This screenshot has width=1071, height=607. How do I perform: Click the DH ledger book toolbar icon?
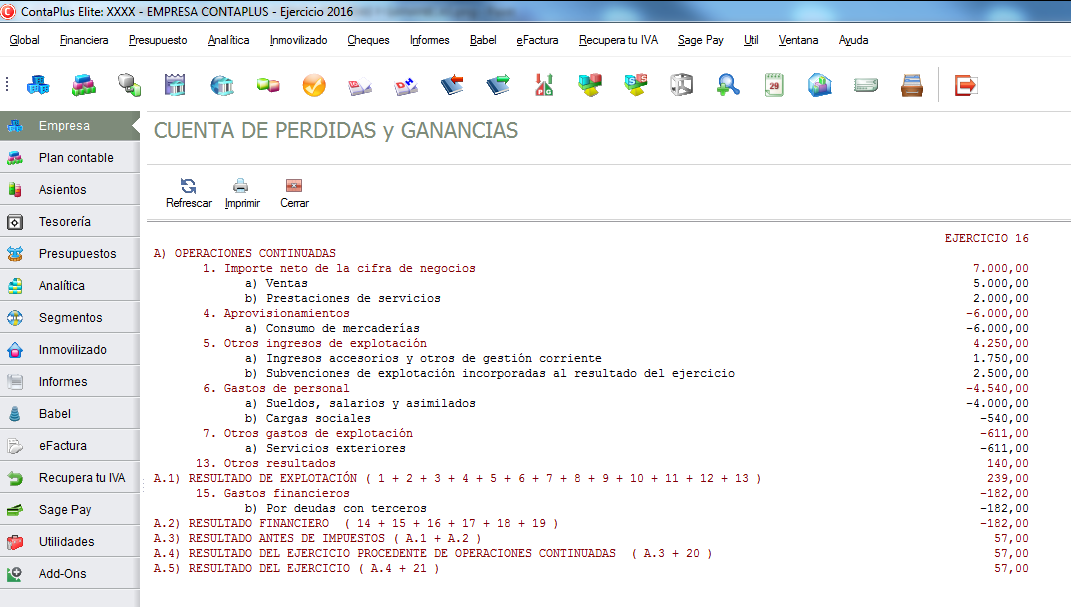pyautogui.click(x=406, y=85)
